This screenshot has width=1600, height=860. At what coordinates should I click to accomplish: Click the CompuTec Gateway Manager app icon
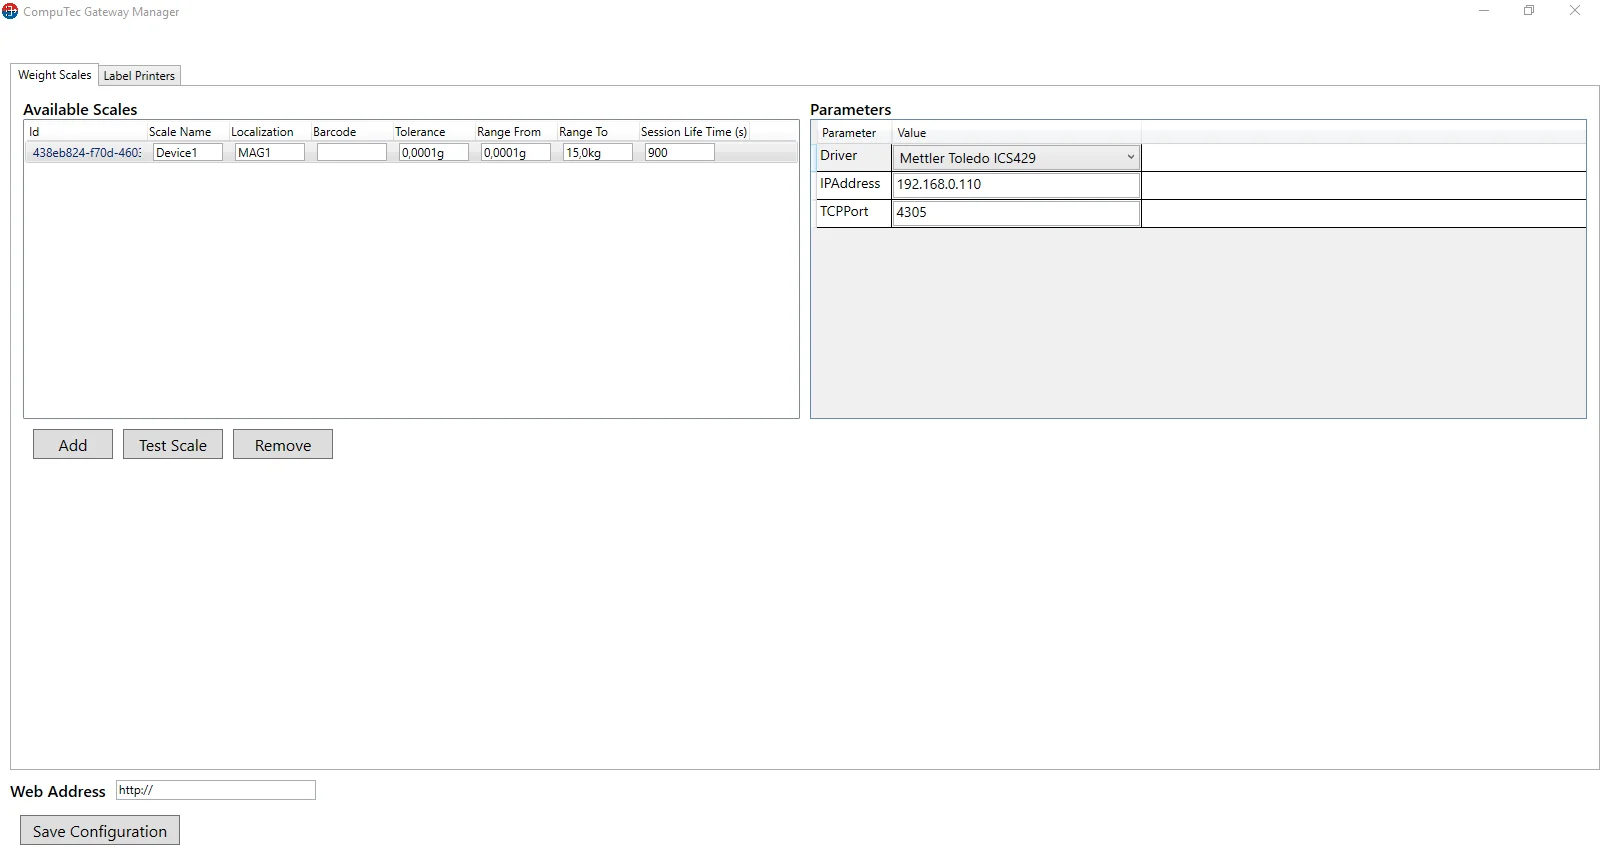coord(10,11)
